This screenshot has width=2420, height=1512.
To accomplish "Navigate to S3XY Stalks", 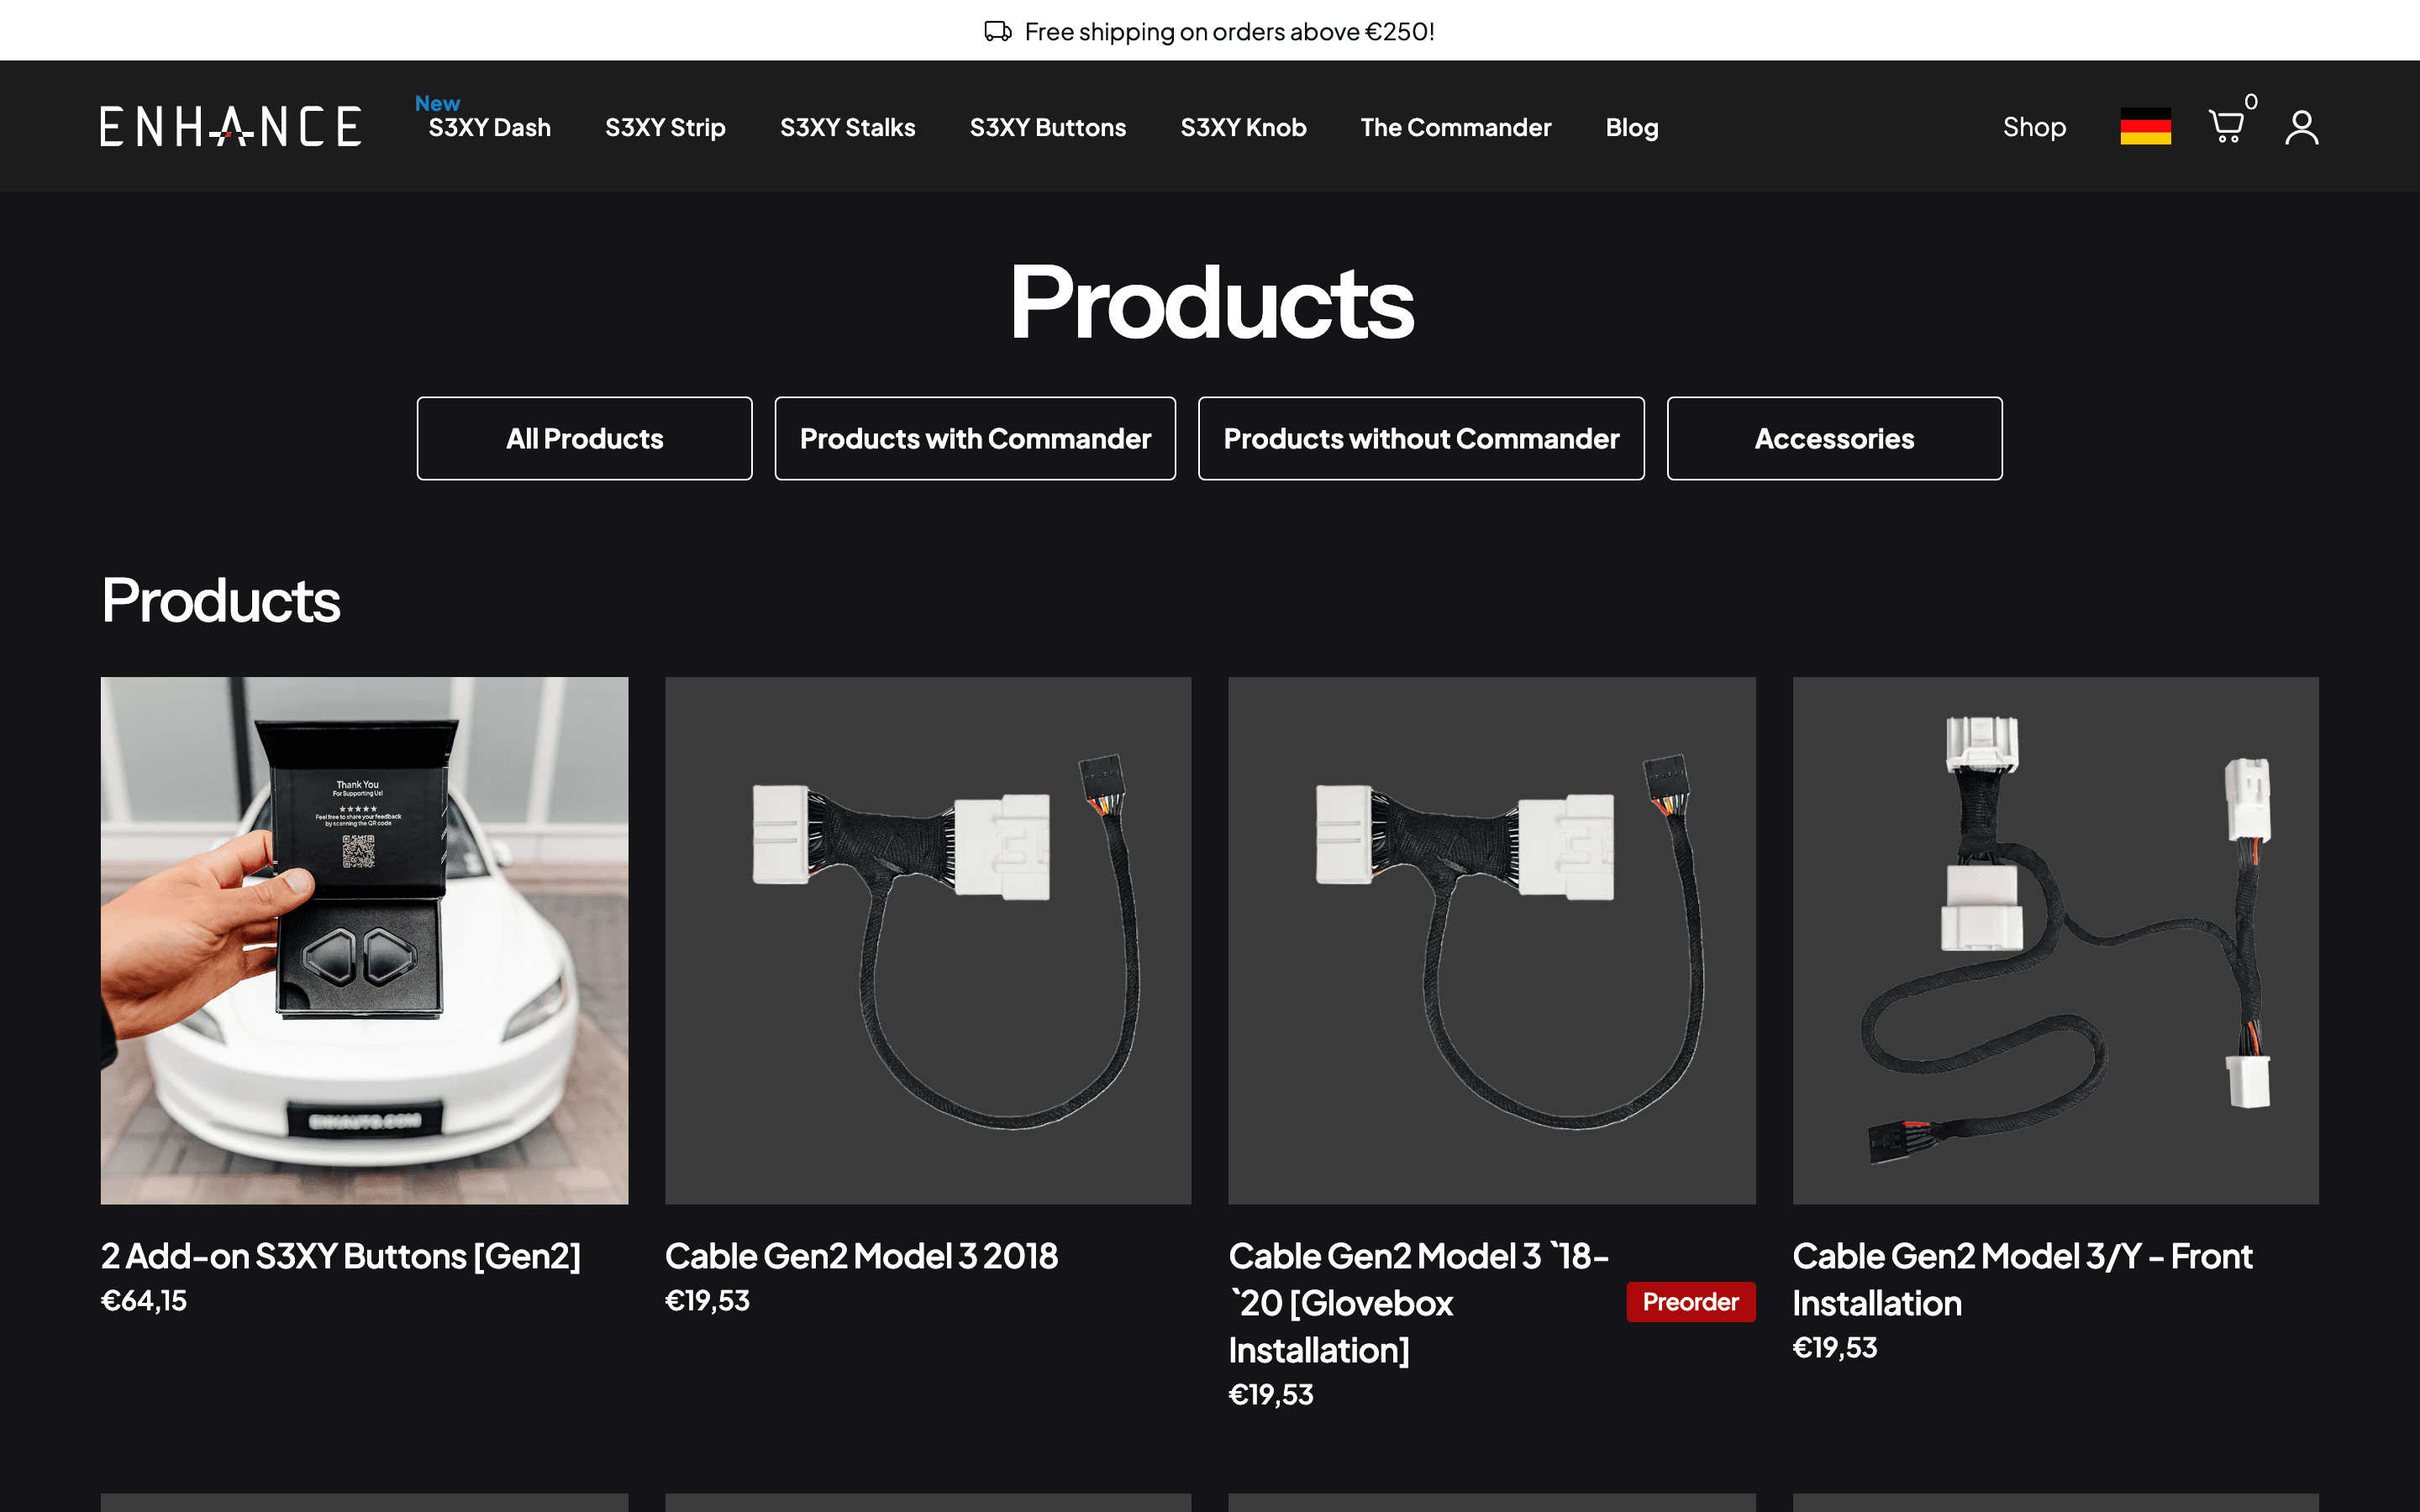I will (847, 127).
